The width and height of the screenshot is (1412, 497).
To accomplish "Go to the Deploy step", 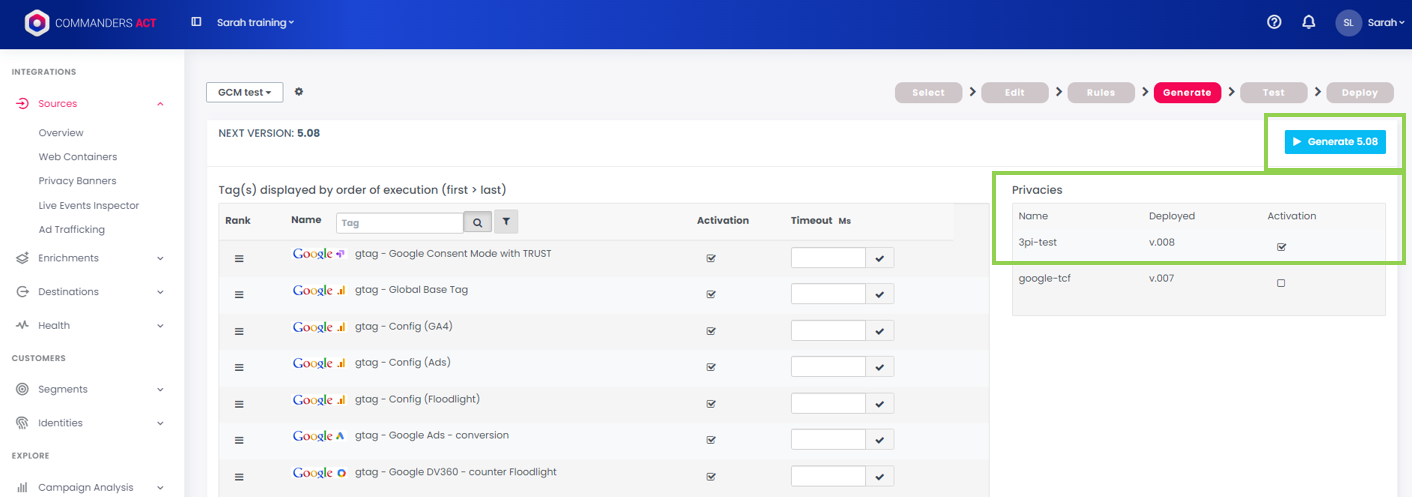I will pos(1359,92).
